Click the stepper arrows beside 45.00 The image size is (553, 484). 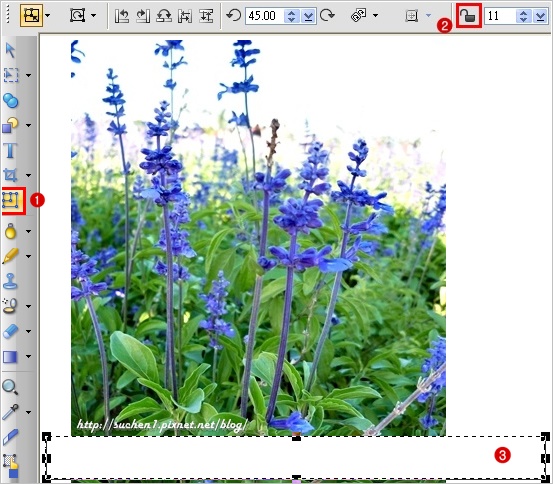[x=291, y=16]
